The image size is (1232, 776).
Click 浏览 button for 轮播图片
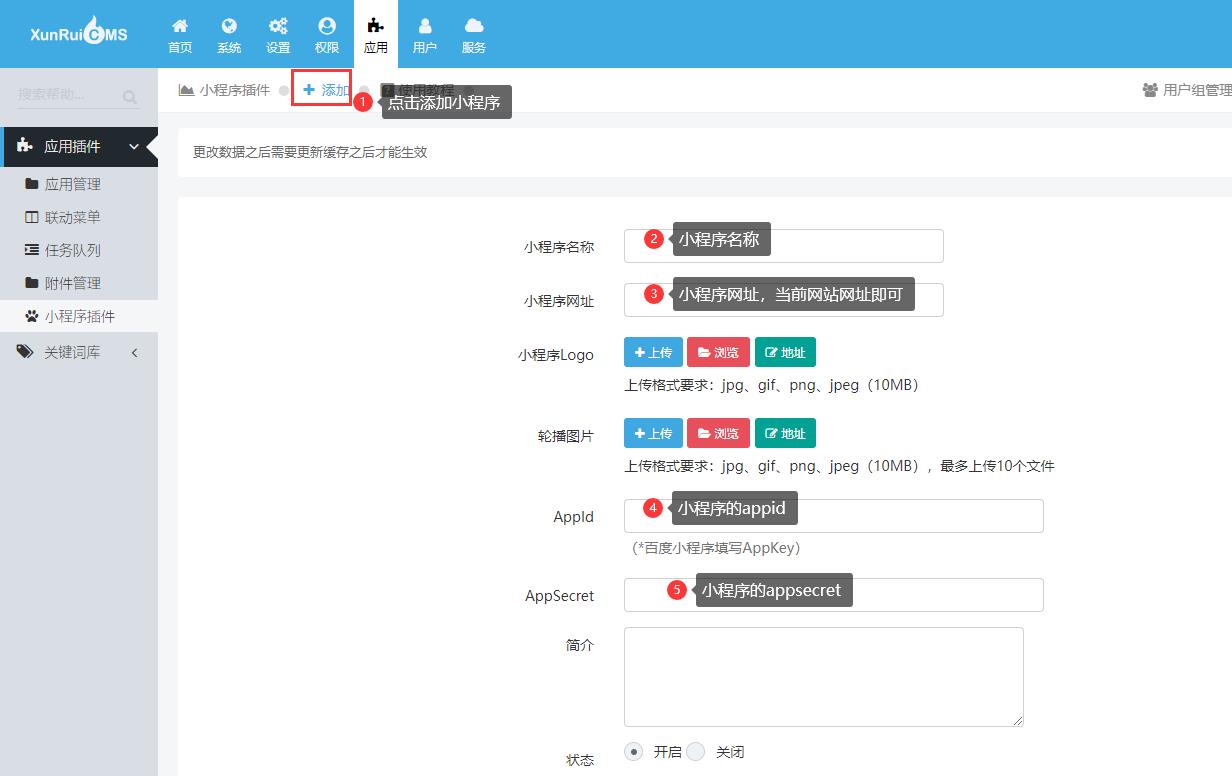pyautogui.click(x=718, y=433)
